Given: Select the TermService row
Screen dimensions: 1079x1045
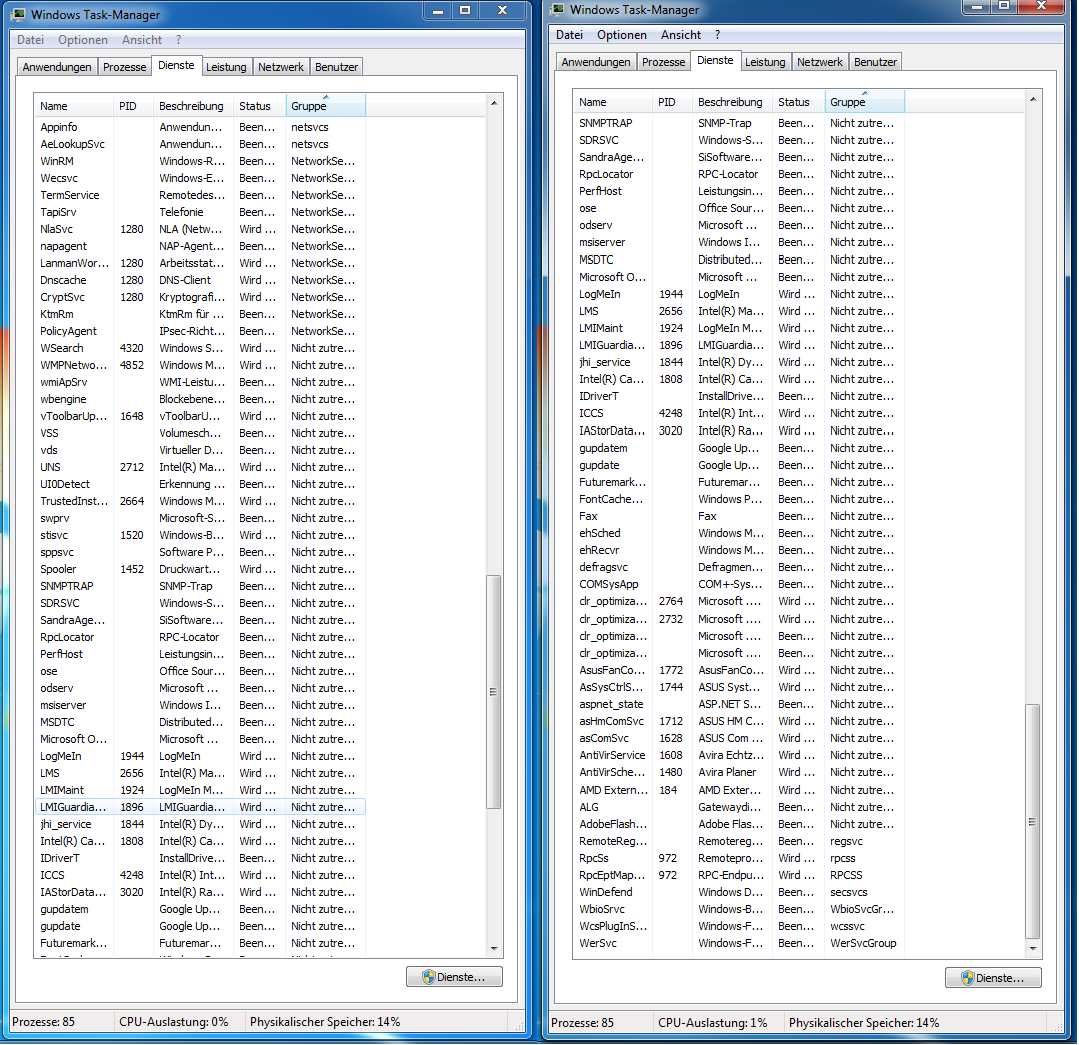Looking at the screenshot, I should point(200,195).
